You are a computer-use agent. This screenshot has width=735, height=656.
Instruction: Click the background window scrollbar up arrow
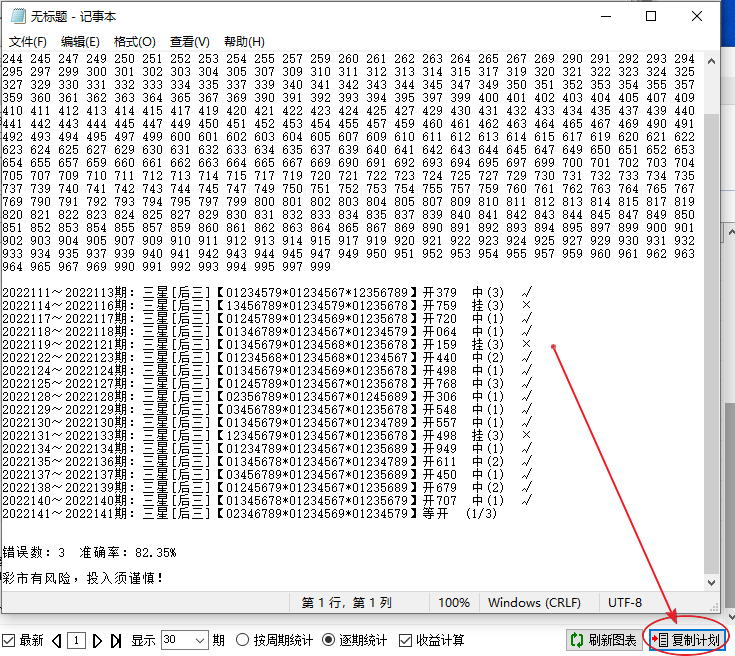pos(731,232)
